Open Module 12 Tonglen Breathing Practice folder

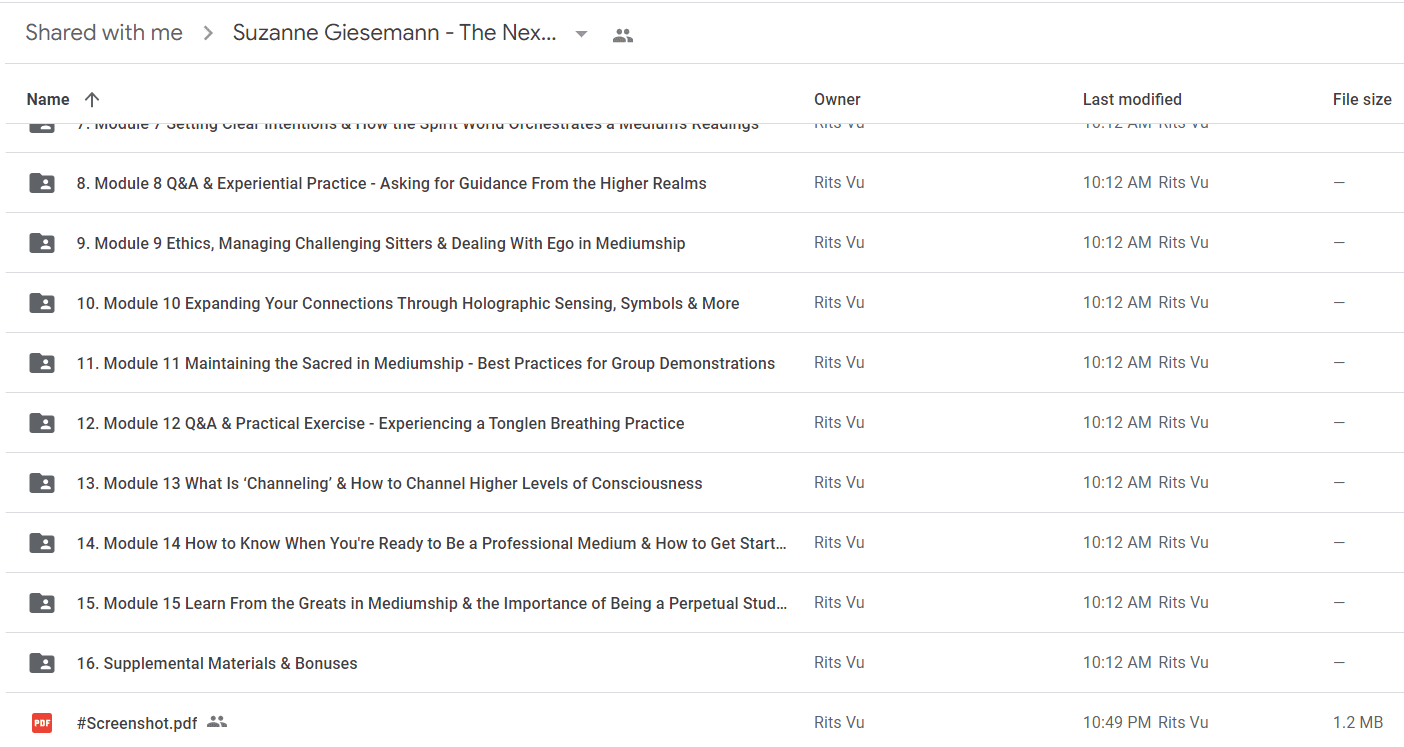pos(380,423)
